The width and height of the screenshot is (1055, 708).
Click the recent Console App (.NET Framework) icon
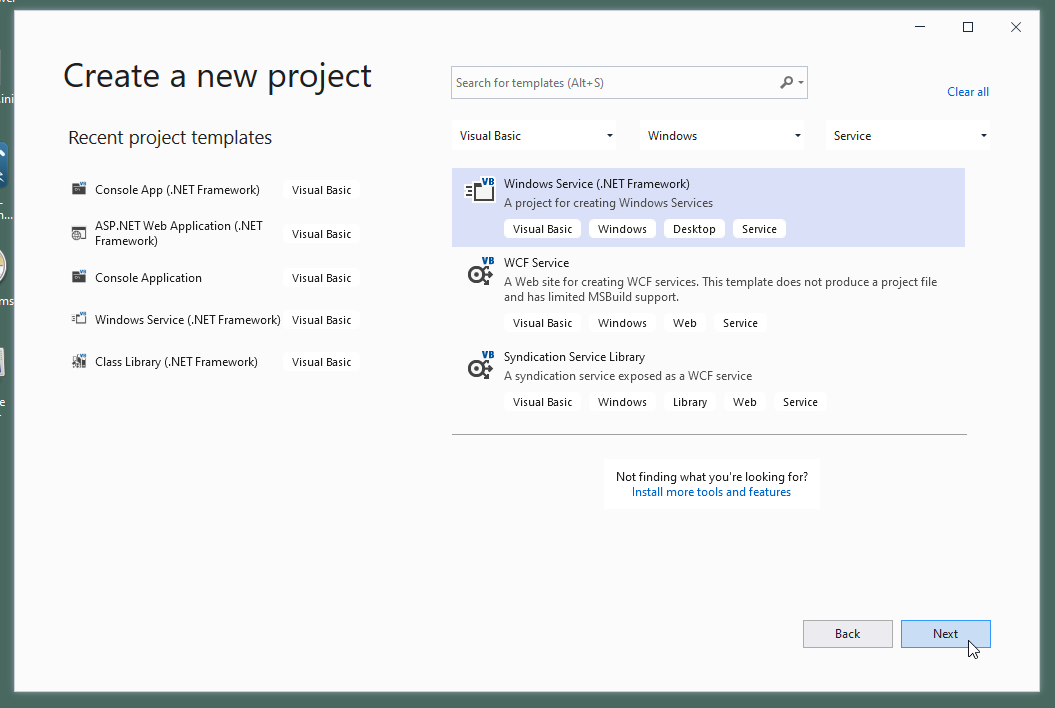(79, 189)
